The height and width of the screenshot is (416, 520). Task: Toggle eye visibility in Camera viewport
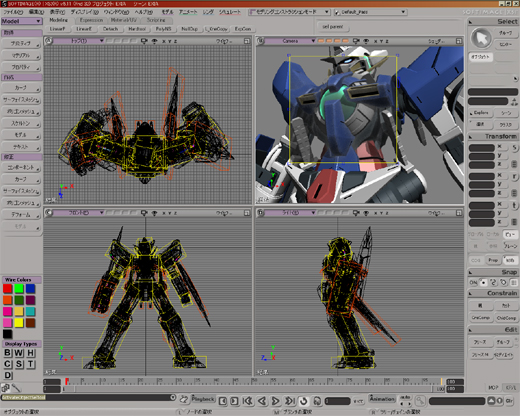coord(366,41)
